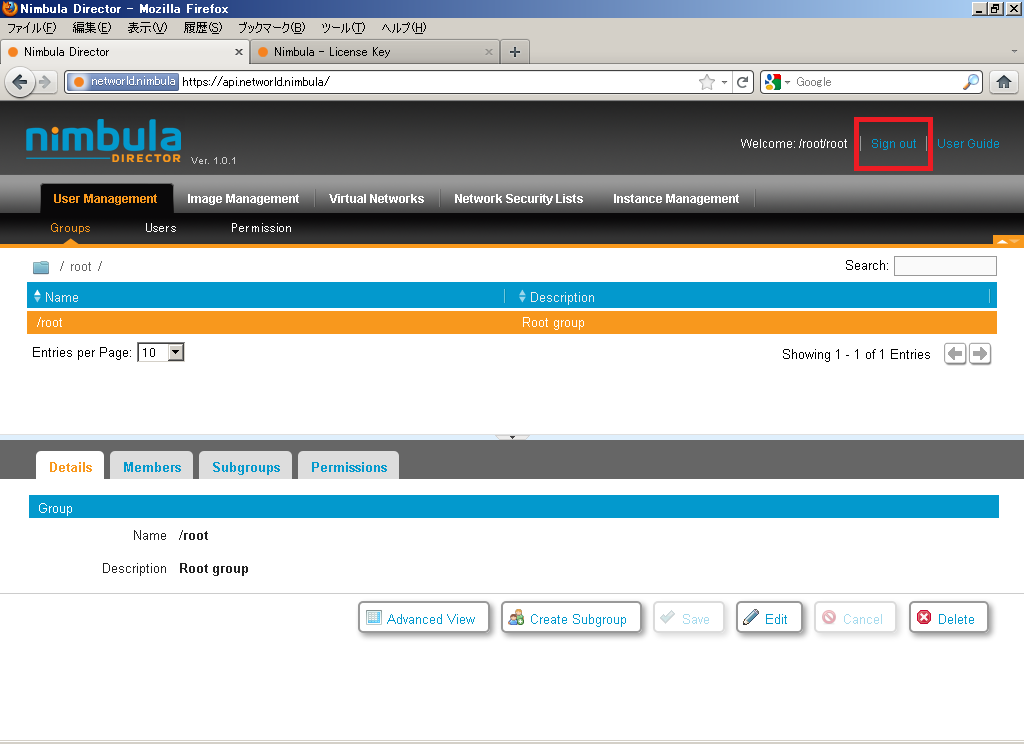The width and height of the screenshot is (1024, 744).
Task: Click 'Showing 1 - 1 of 1 Entries' text
Action: click(x=856, y=354)
